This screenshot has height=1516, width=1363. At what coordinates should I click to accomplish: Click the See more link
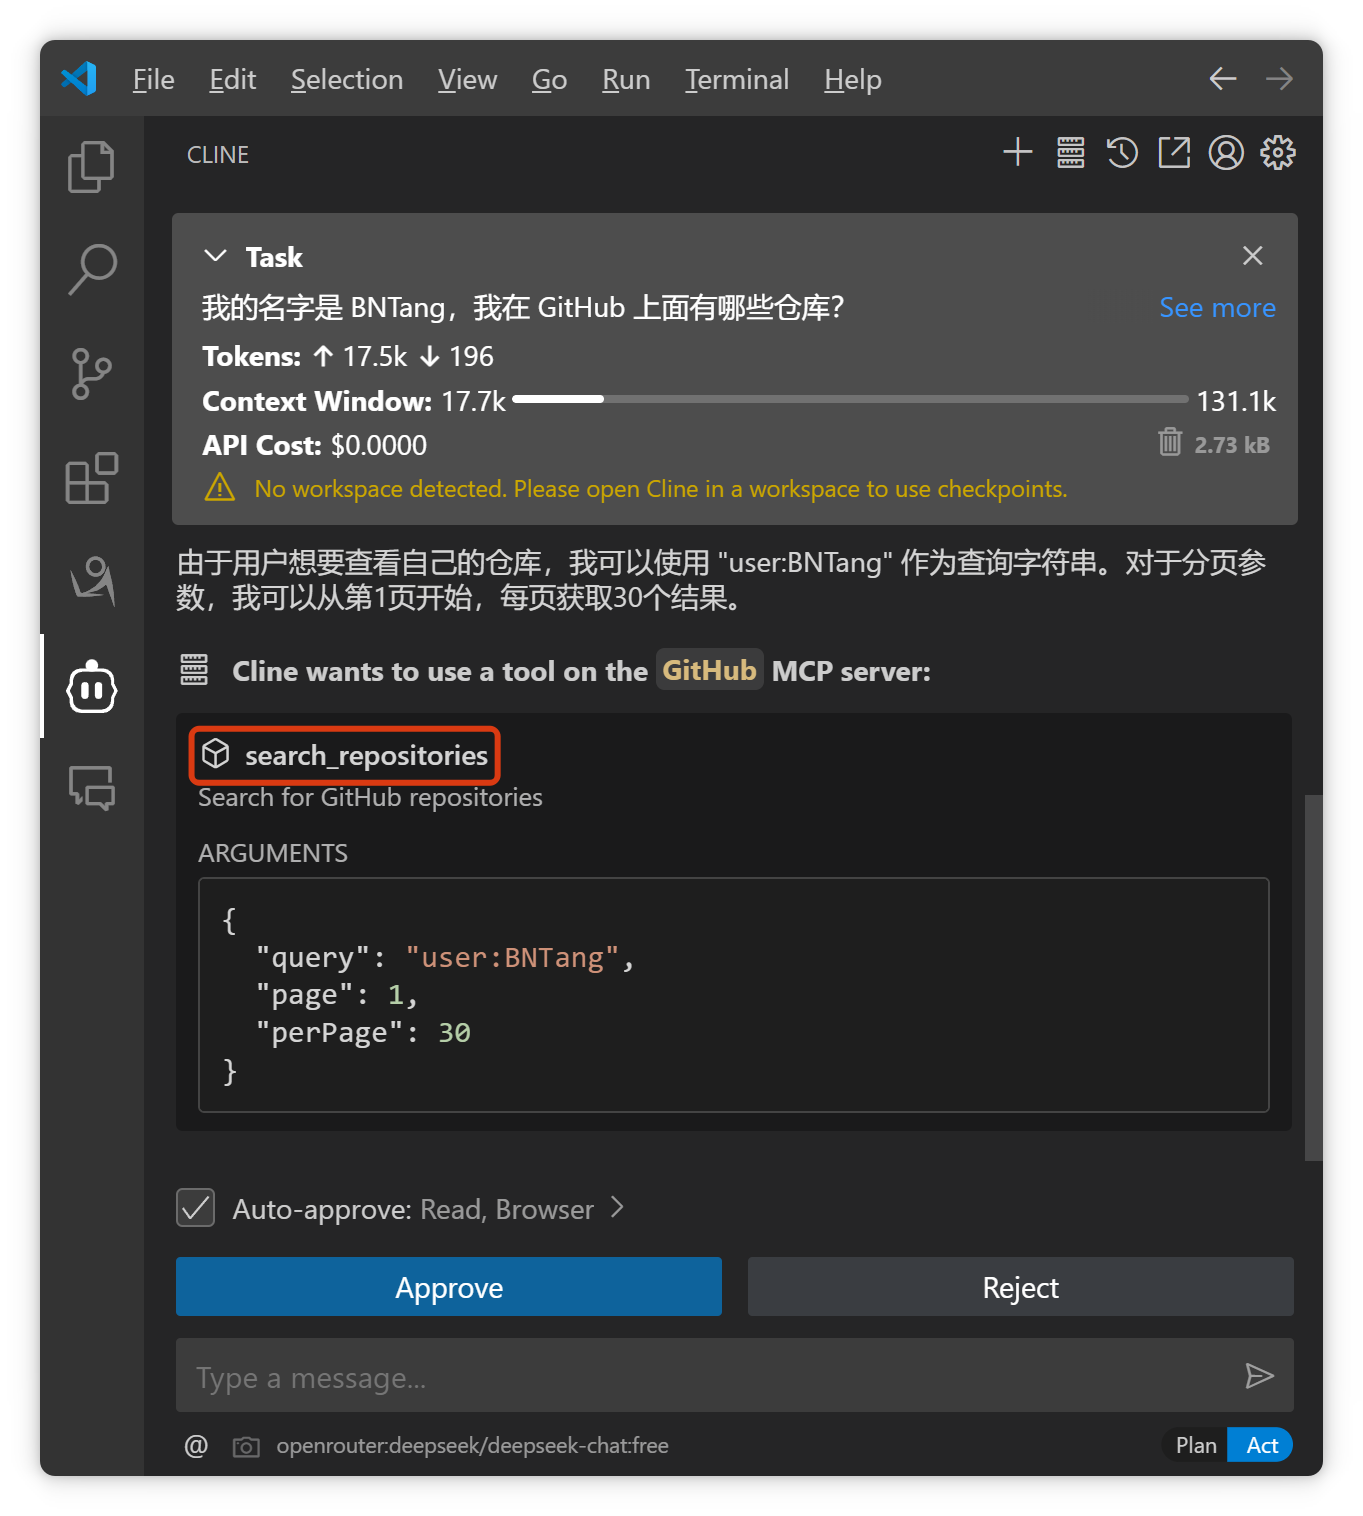(x=1216, y=308)
